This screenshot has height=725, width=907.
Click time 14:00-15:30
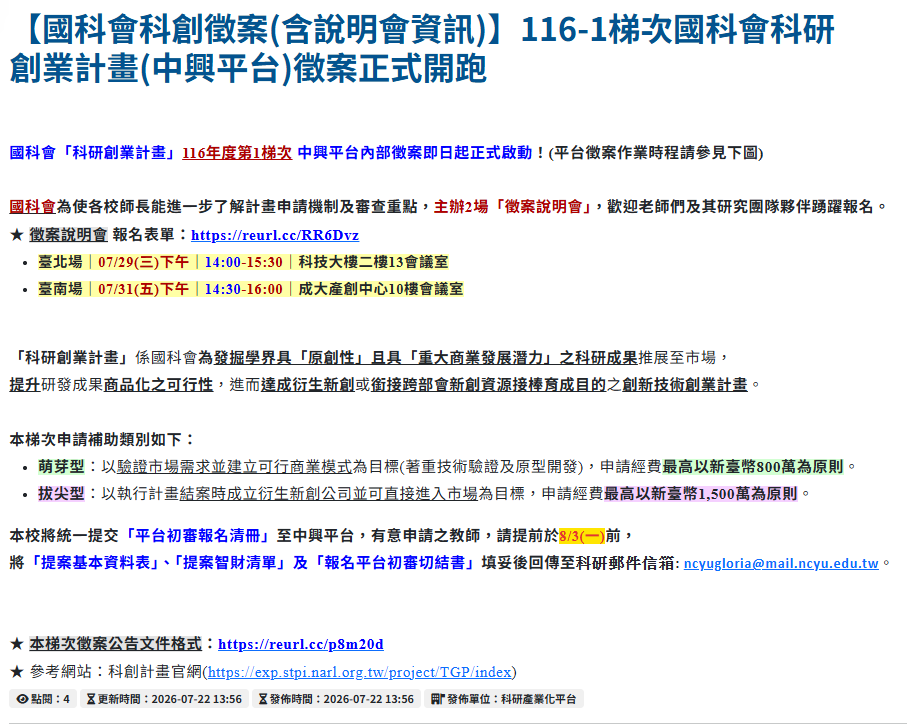tap(244, 262)
